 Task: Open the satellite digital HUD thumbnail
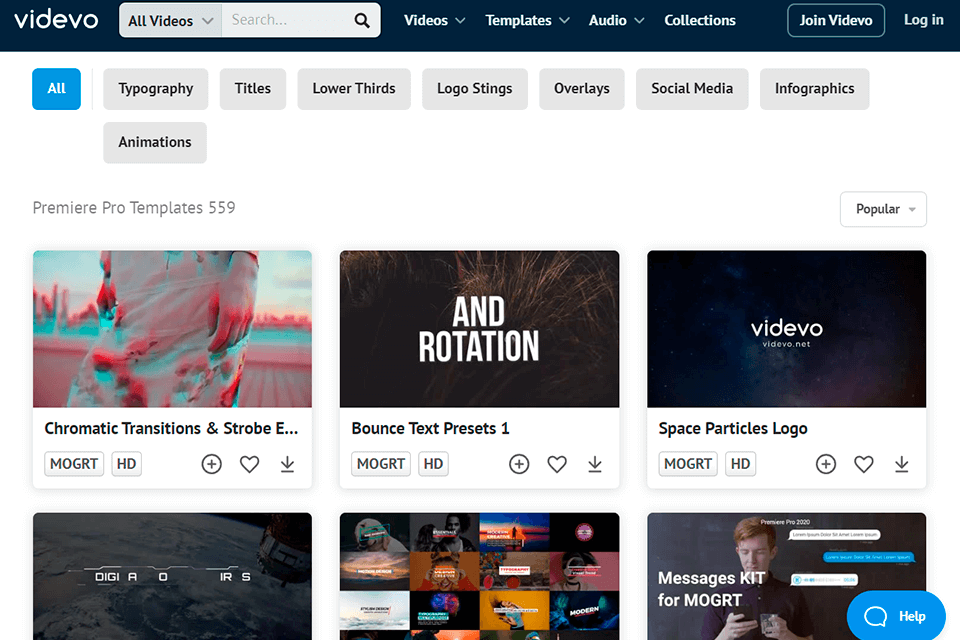(172, 576)
